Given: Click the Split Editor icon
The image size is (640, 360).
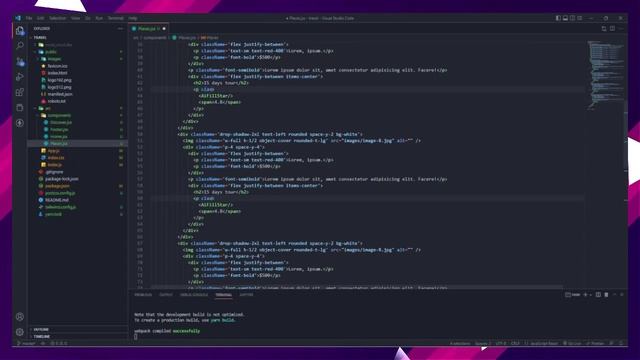Looking at the screenshot, I should pyautogui.click(x=612, y=29).
